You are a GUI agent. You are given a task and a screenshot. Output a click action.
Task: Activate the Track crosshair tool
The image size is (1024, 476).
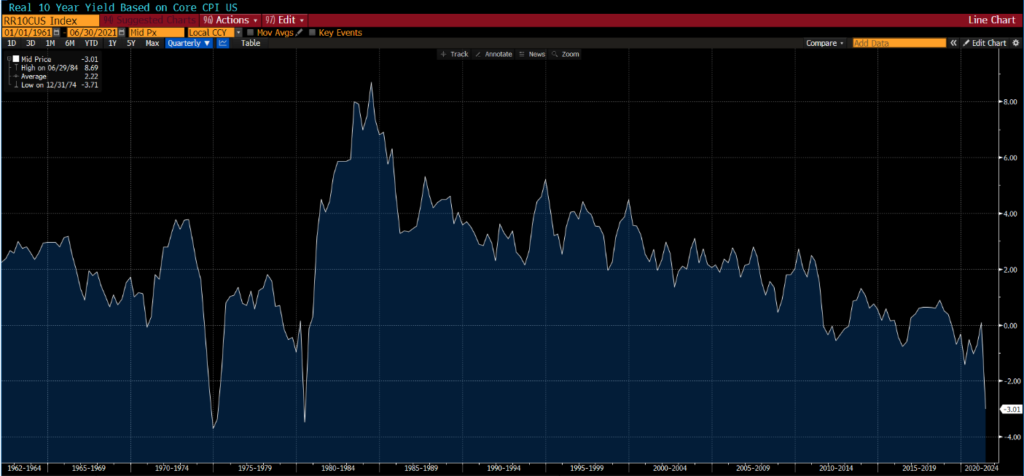coord(455,54)
